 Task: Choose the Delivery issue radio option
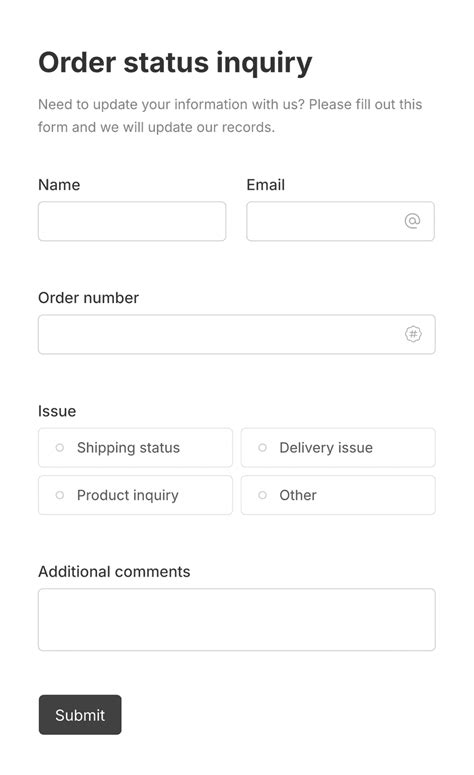[338, 448]
